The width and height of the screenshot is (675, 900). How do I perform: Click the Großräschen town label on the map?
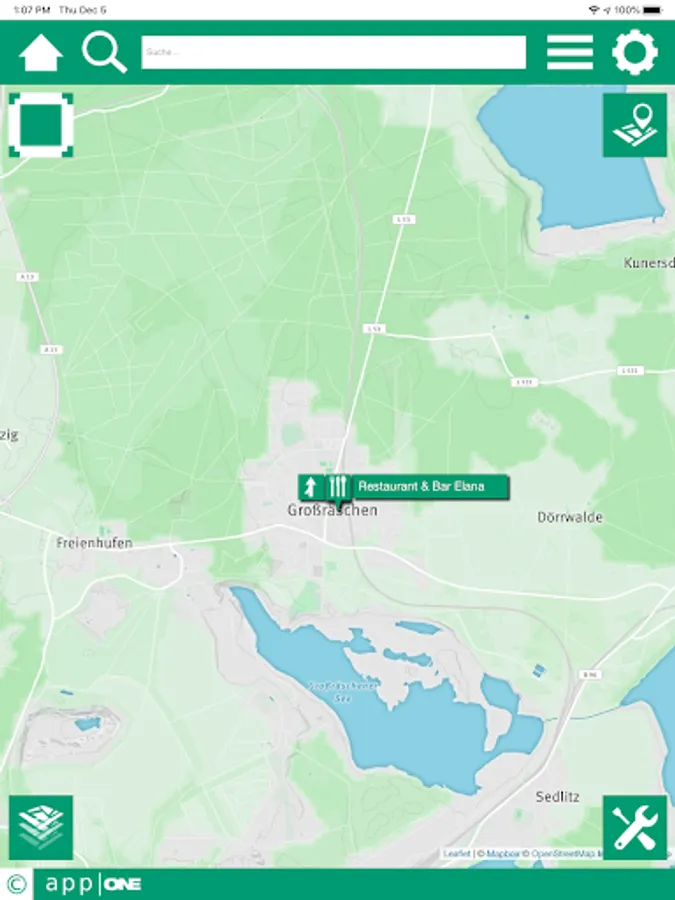[332, 510]
